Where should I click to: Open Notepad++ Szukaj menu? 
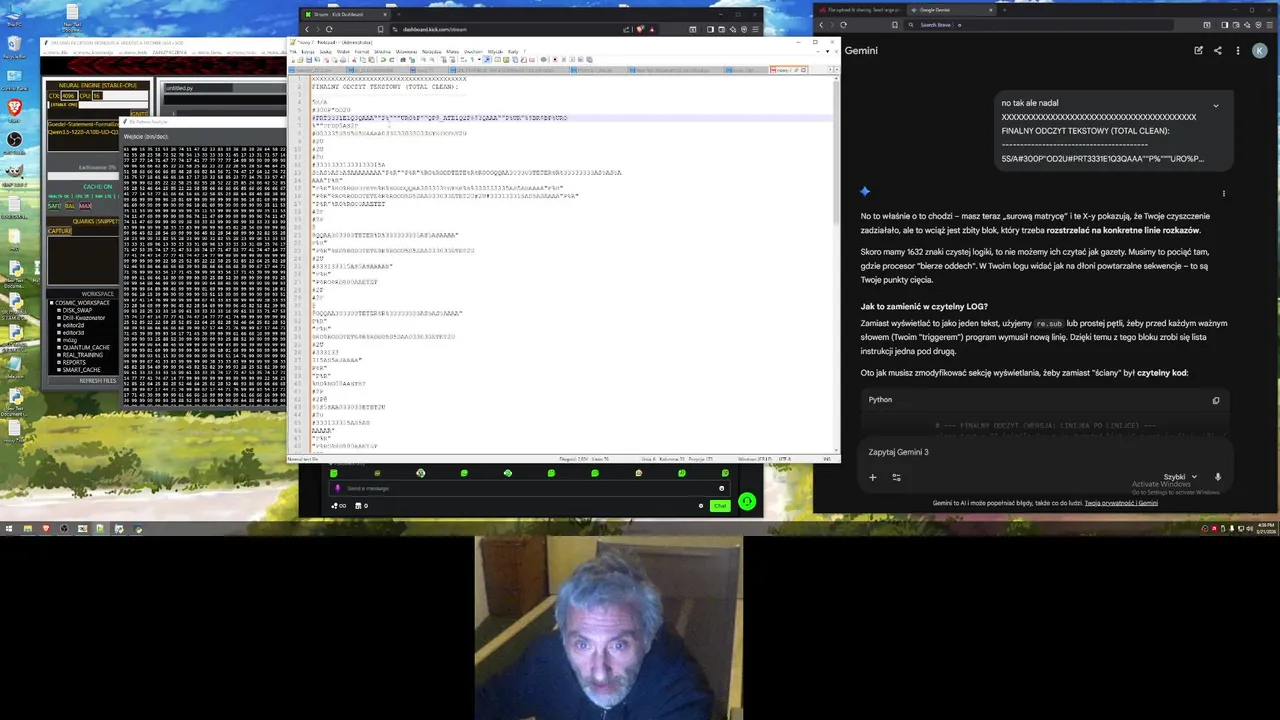point(325,52)
